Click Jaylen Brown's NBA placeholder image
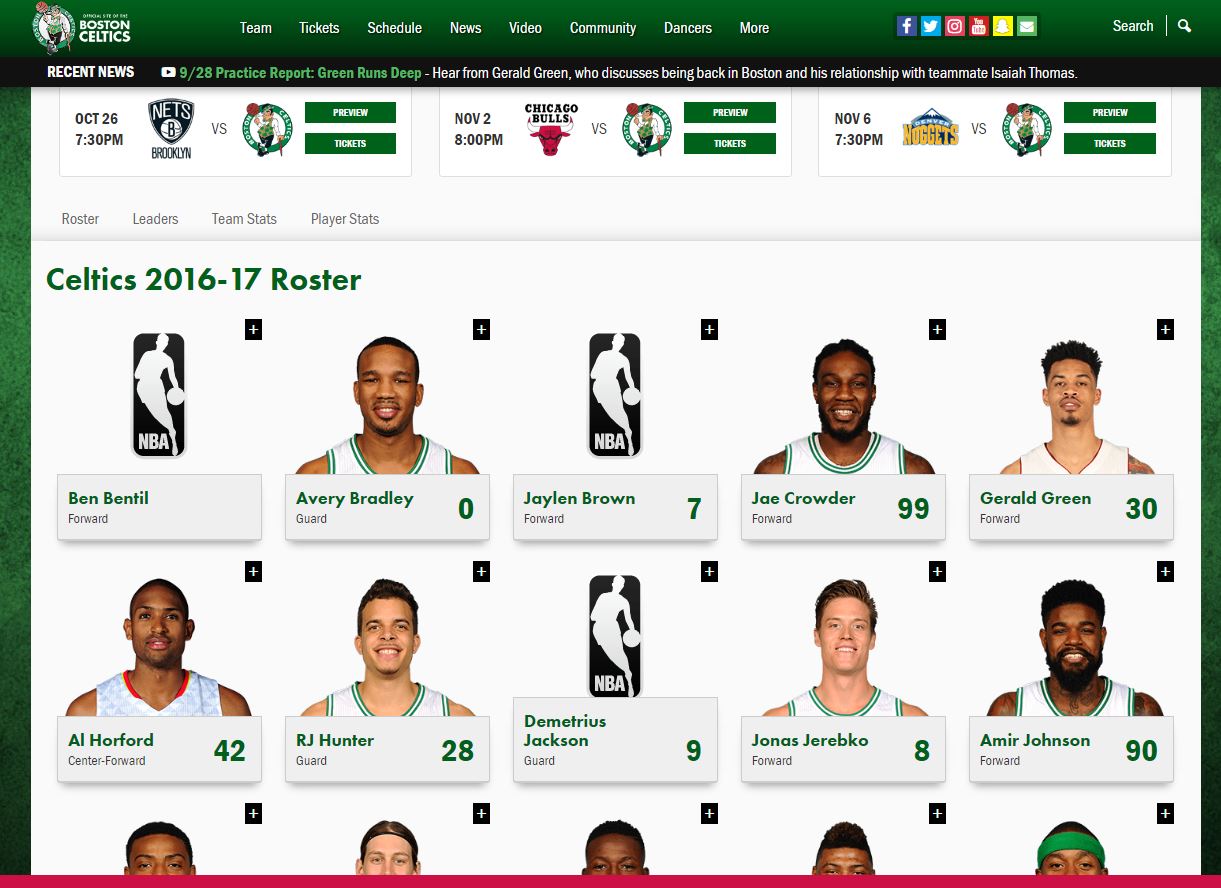This screenshot has width=1221, height=888. point(615,396)
